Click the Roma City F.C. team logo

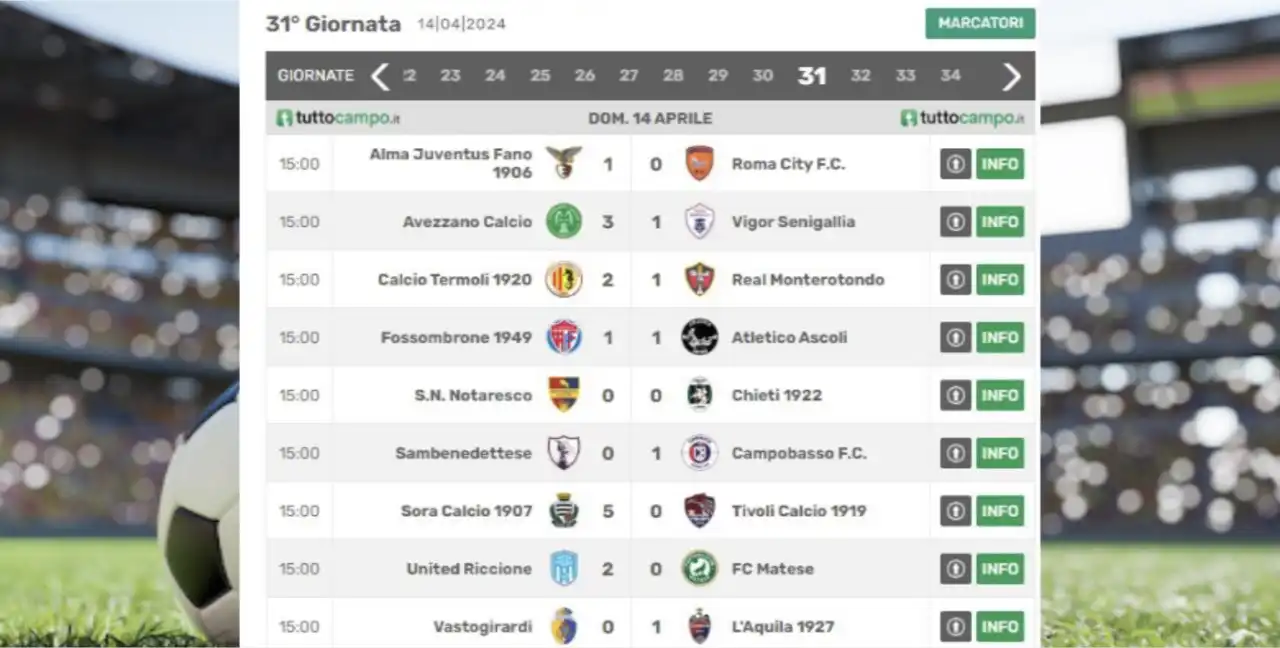pos(699,163)
